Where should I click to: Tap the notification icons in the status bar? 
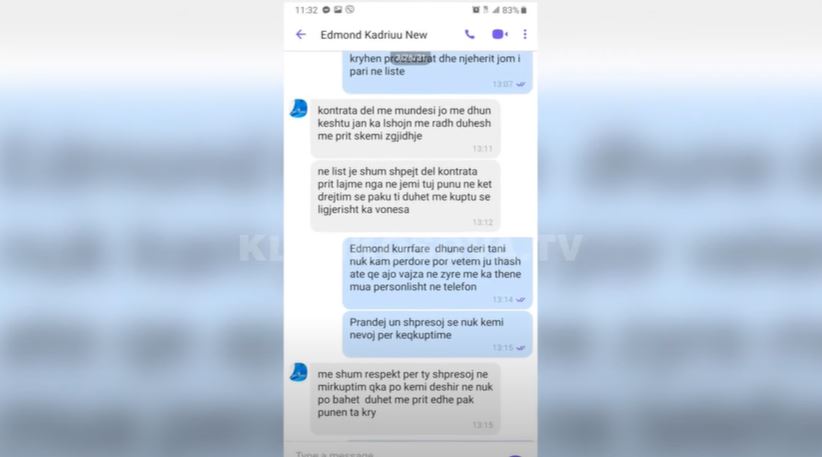[338, 10]
